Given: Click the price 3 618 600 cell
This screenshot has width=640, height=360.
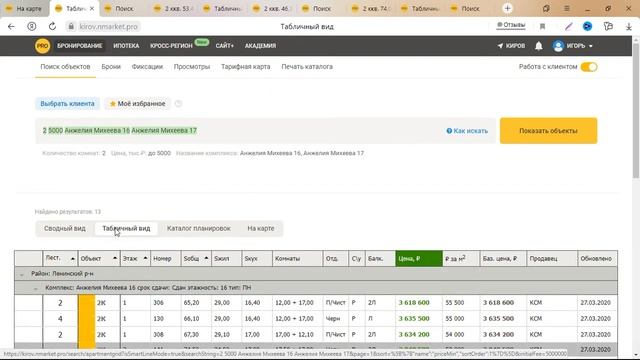Looking at the screenshot, I should pos(419,303).
